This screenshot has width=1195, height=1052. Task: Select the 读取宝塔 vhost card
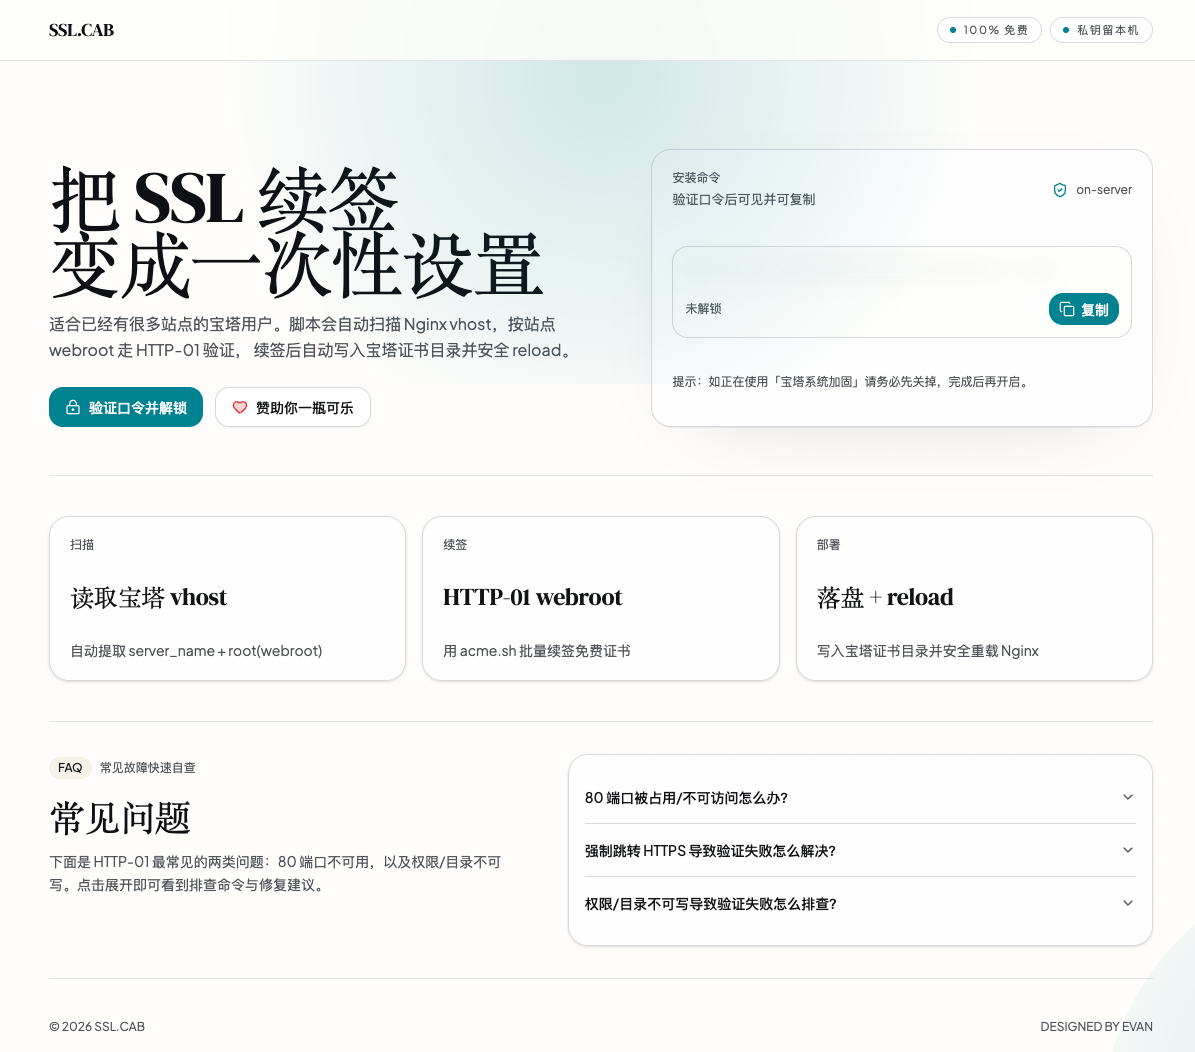click(x=227, y=598)
